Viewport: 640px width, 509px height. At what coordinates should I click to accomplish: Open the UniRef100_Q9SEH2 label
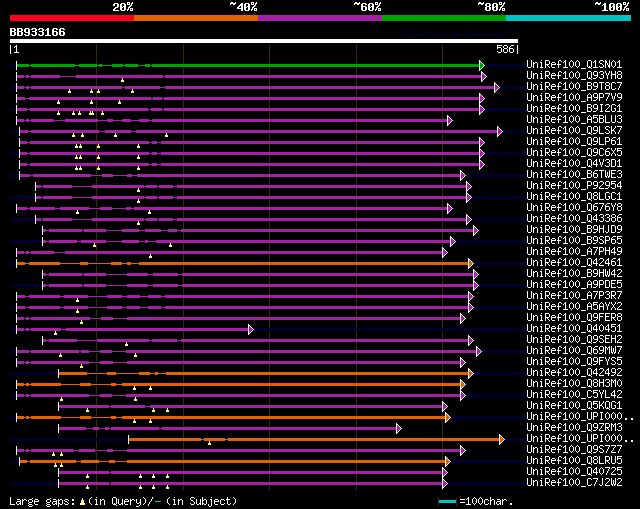click(x=574, y=340)
